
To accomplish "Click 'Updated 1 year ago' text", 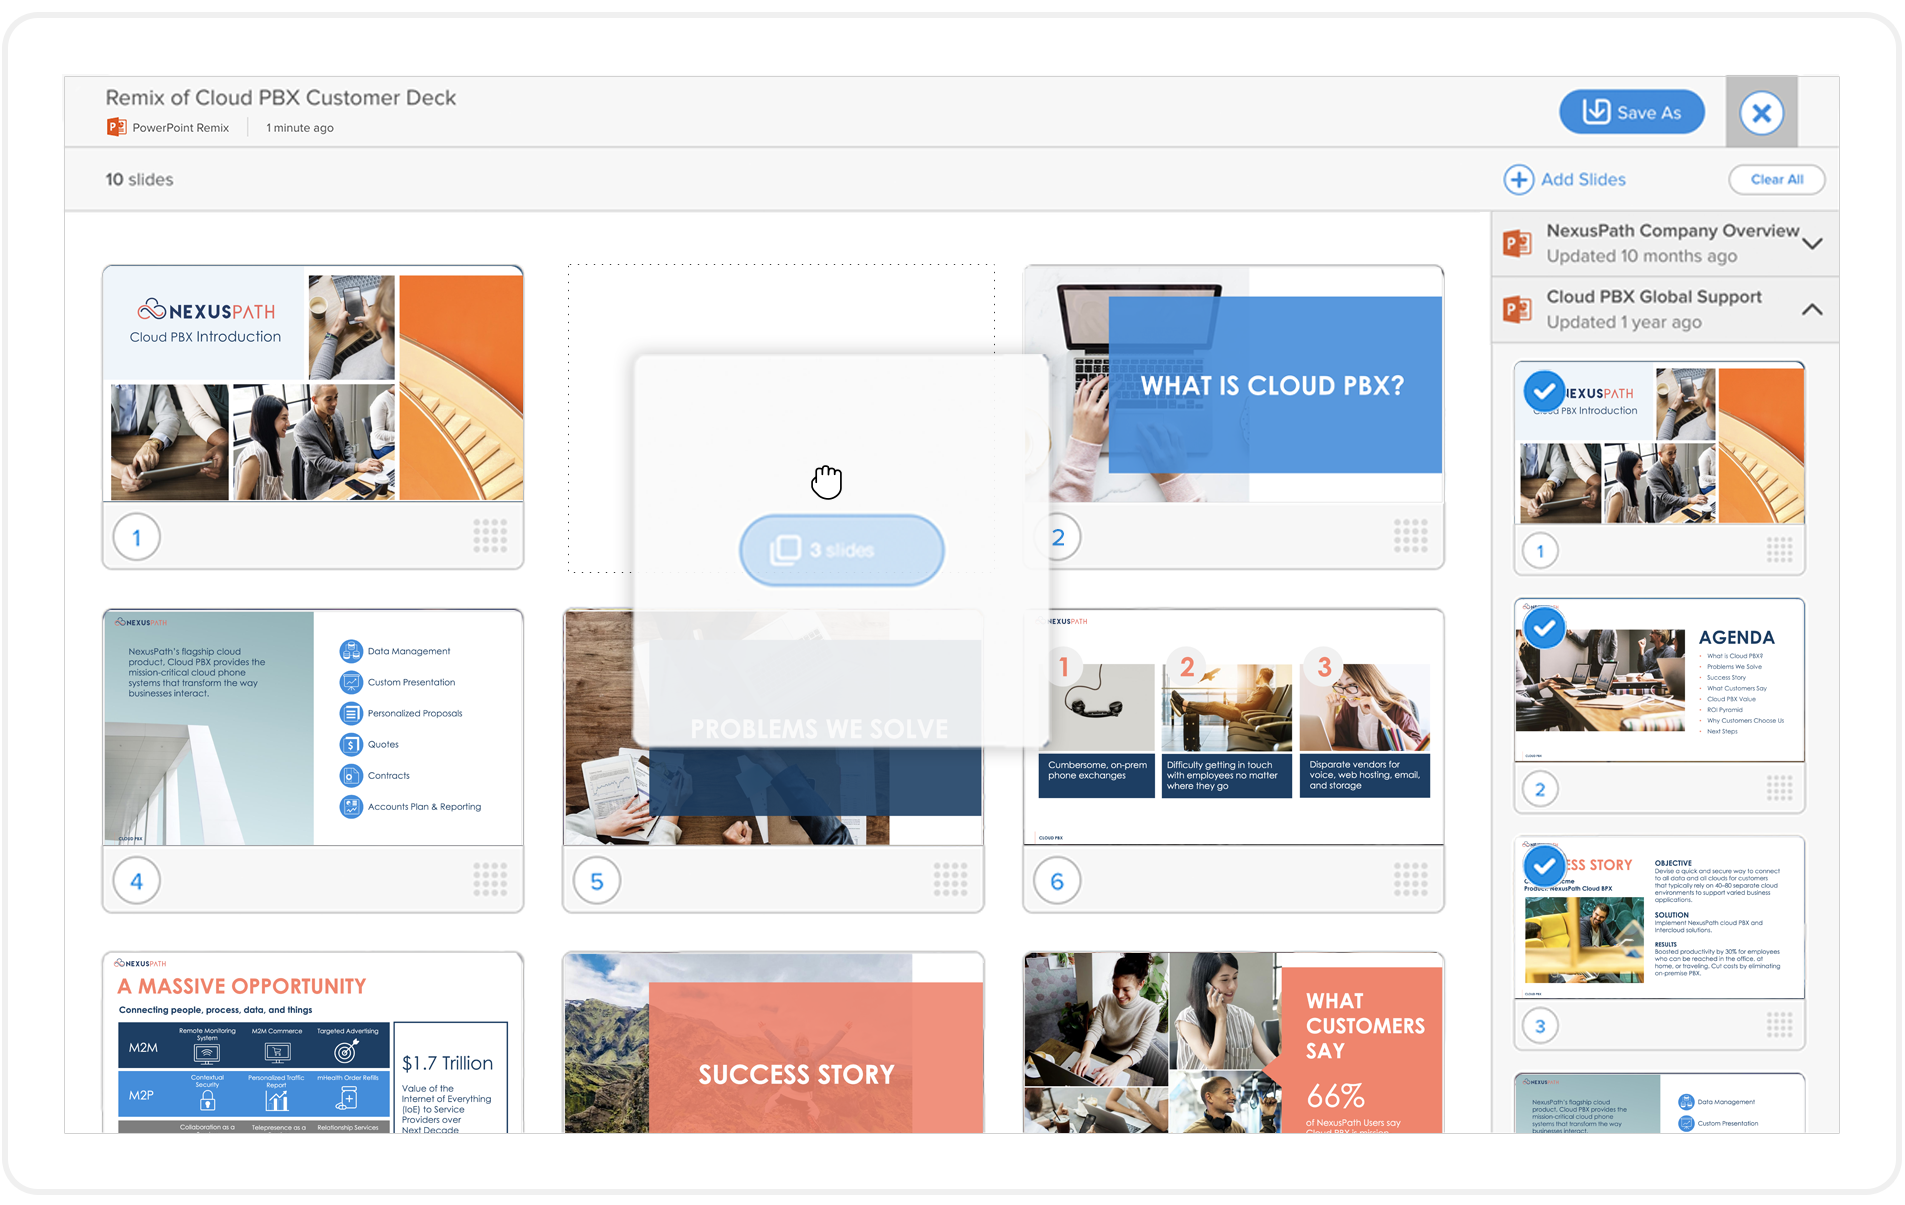I will [1624, 322].
